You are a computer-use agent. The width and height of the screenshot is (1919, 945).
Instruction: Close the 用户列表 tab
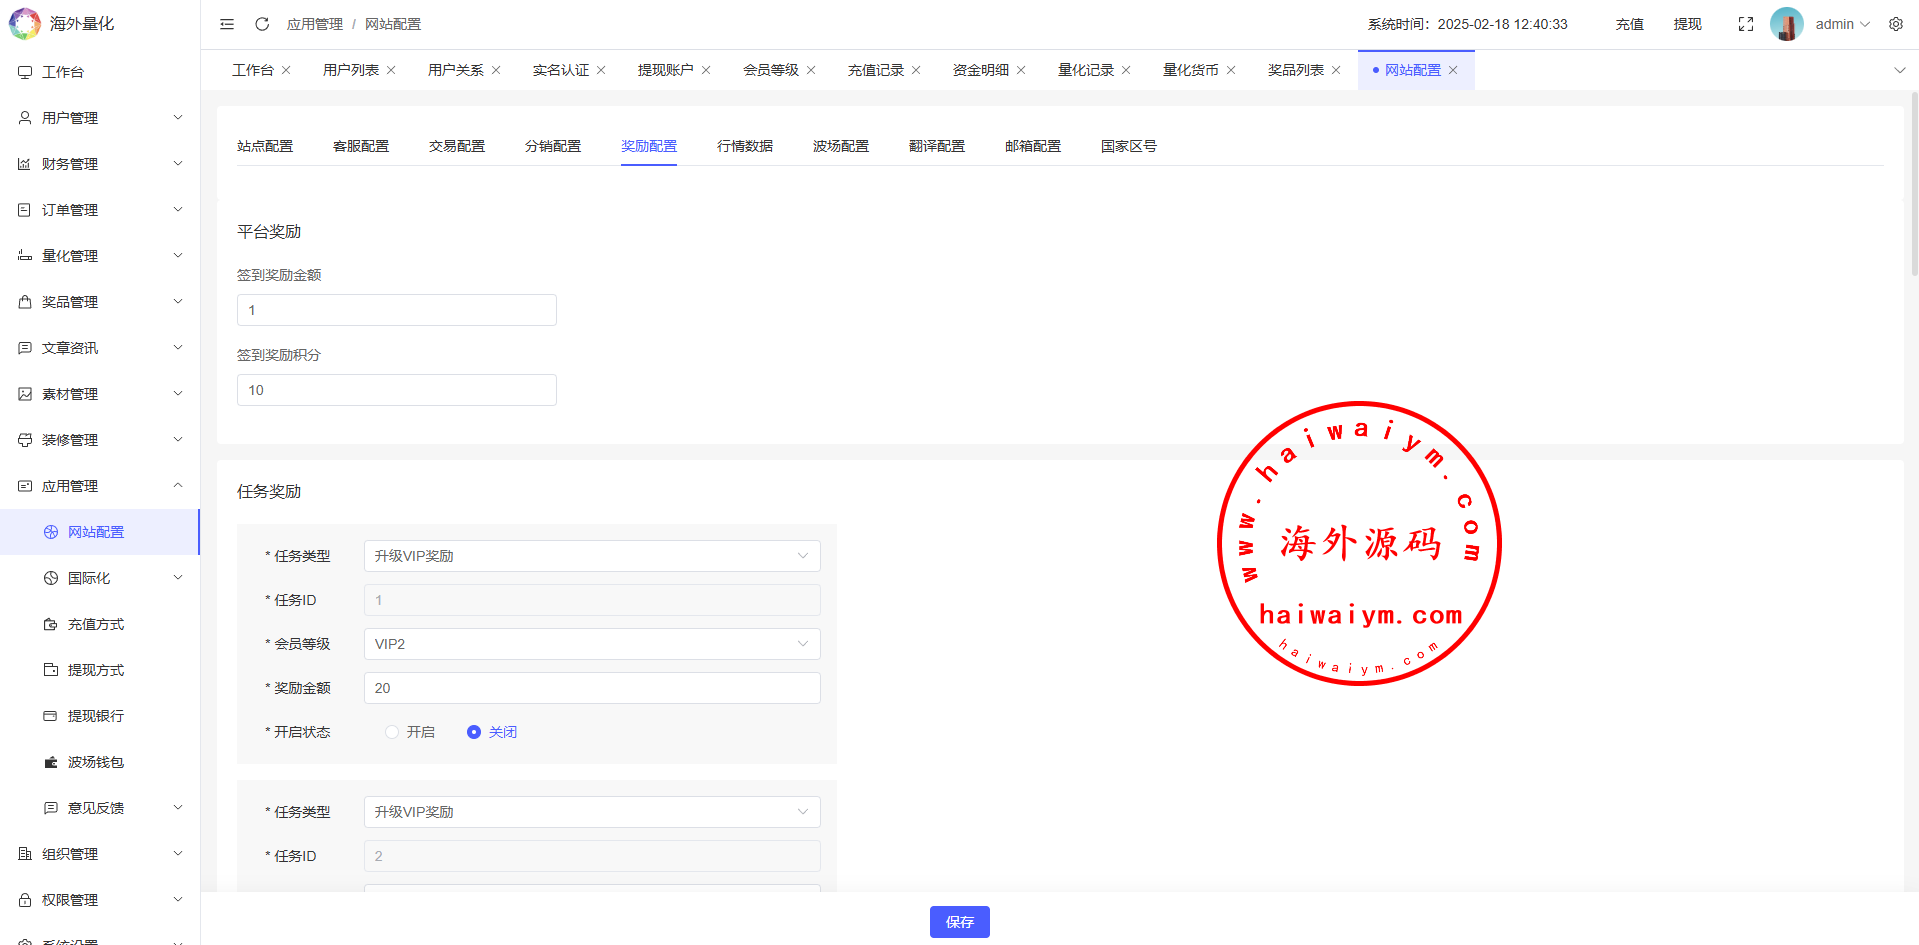[391, 70]
